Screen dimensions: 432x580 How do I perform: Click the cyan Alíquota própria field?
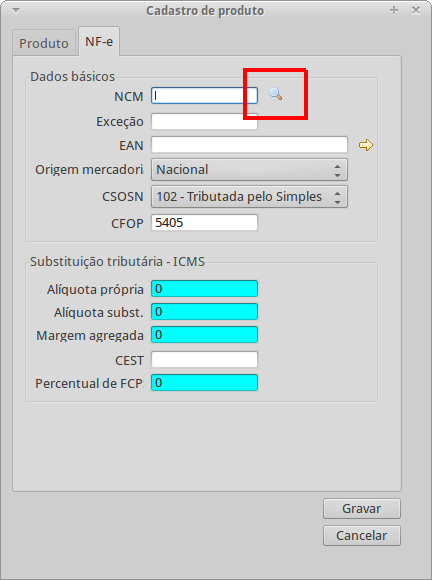204,289
